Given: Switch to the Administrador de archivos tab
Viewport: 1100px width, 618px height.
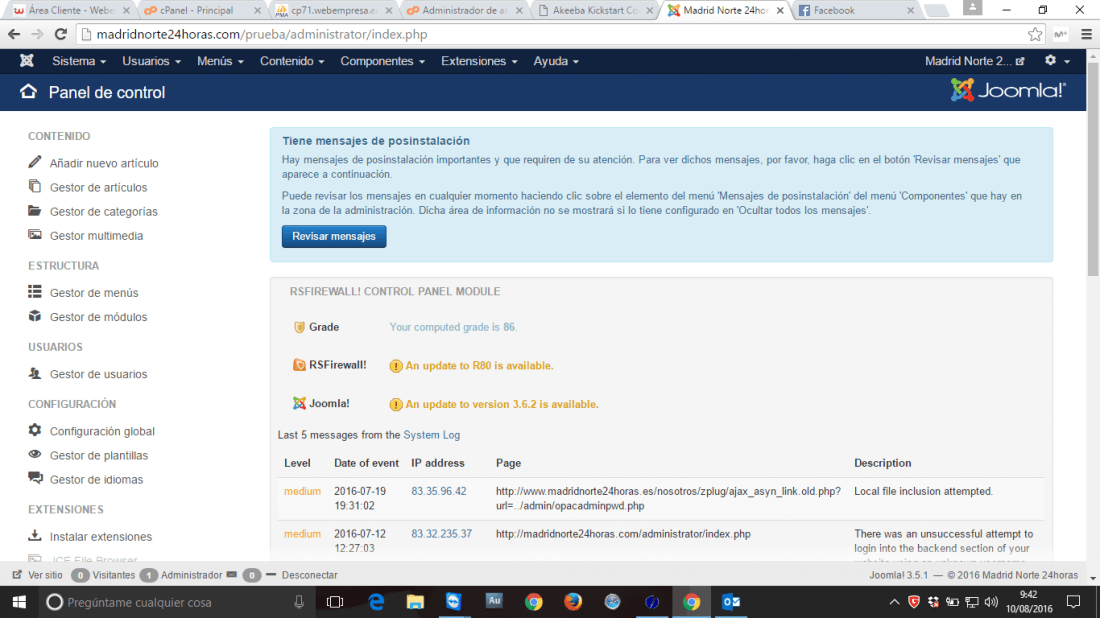Looking at the screenshot, I should [x=464, y=11].
